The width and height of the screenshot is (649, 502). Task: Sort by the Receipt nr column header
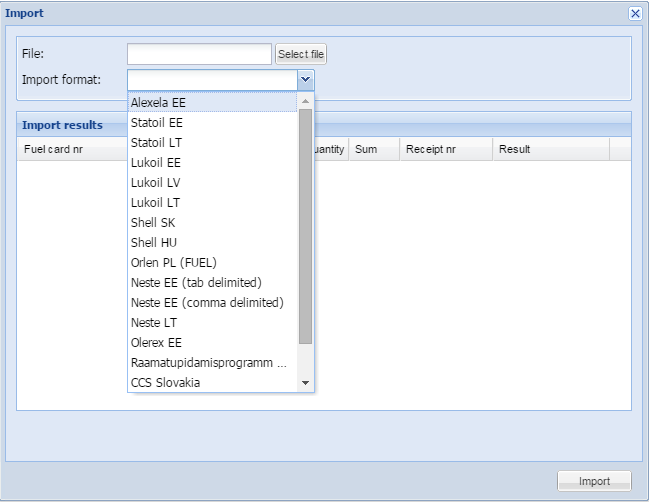pyautogui.click(x=431, y=149)
